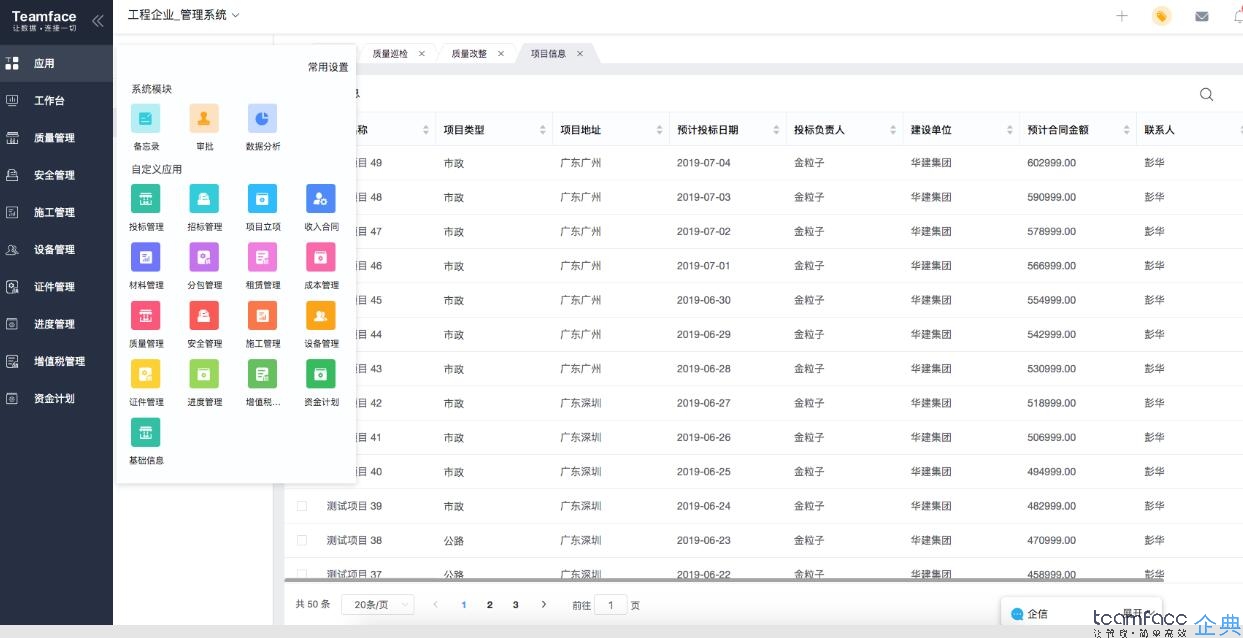Open 质量管理 in the sidebar
Screen dimensions: 1243x638
click(x=56, y=138)
